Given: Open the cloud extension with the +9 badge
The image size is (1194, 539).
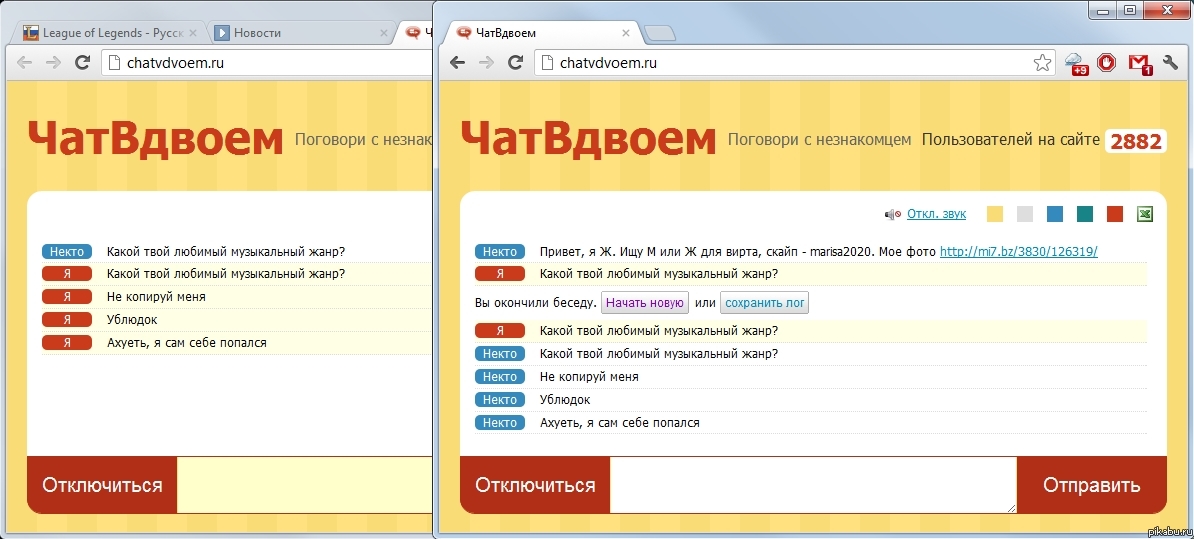Looking at the screenshot, I should point(1075,63).
